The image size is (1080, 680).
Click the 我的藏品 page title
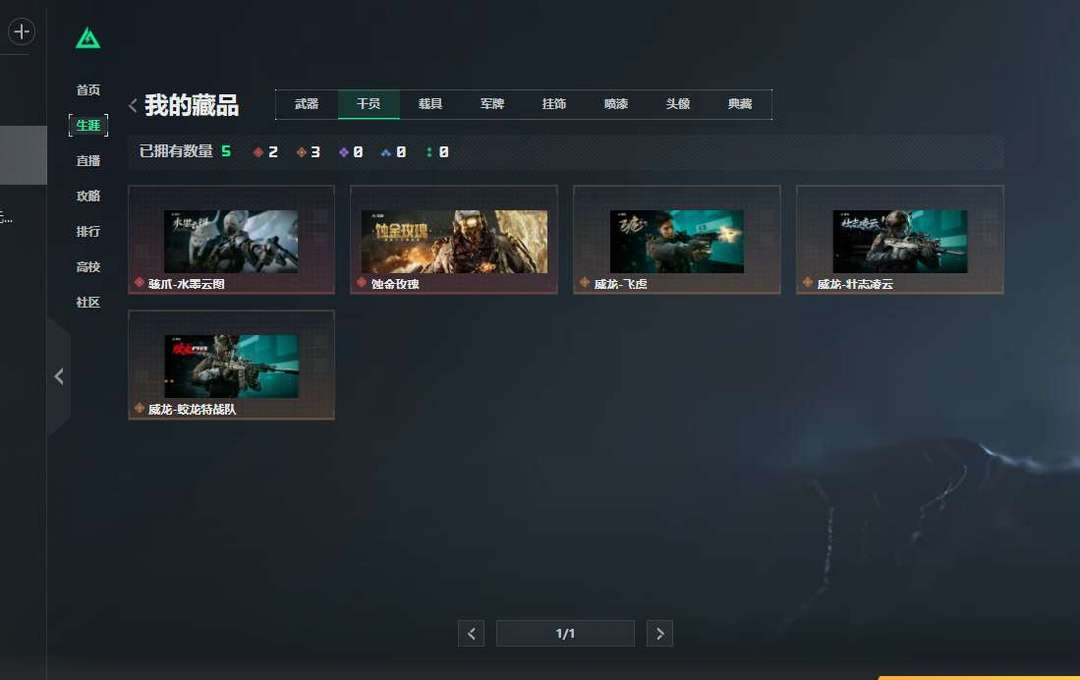click(x=191, y=105)
